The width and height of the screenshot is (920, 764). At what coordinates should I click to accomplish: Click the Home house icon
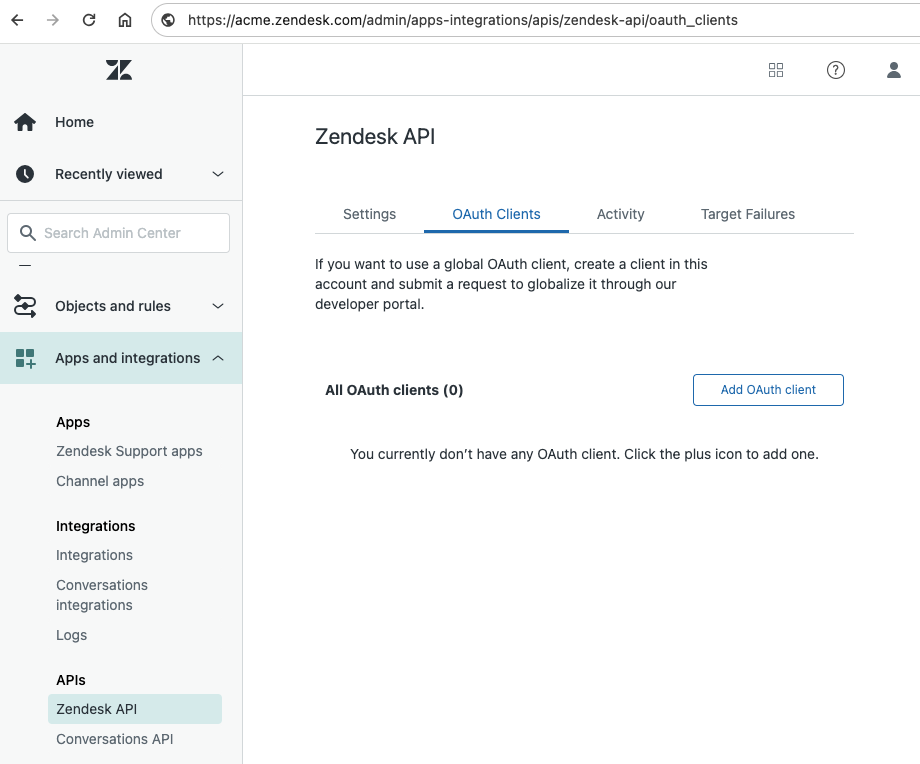point(25,122)
